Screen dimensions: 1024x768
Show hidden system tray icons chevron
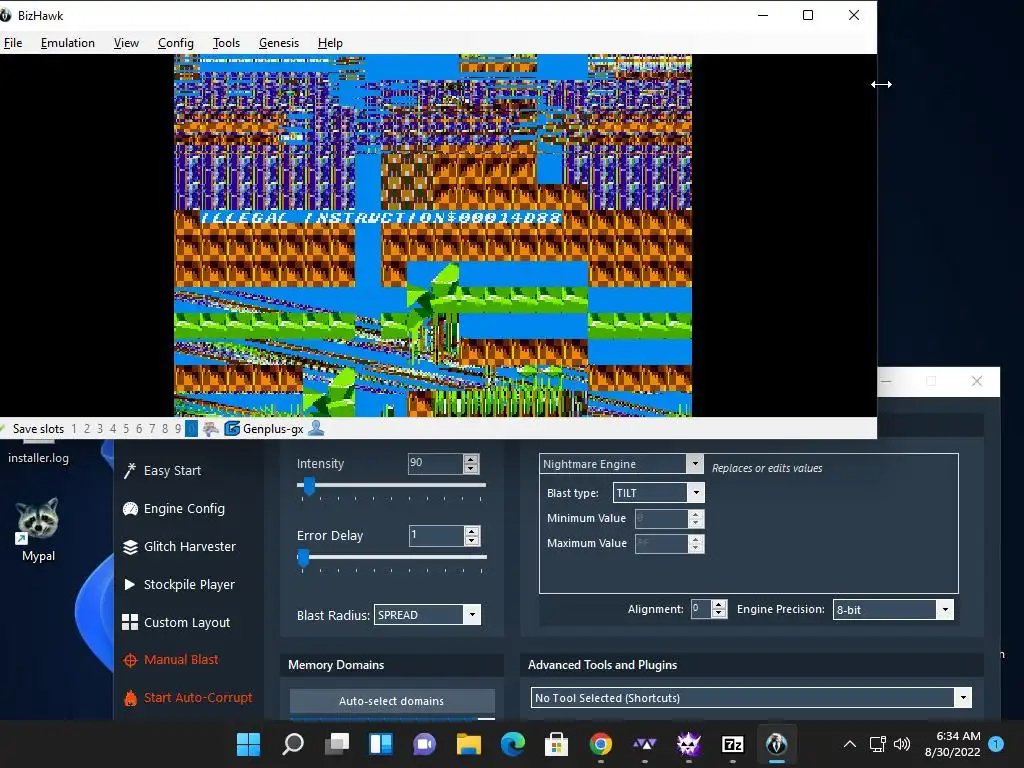pos(850,744)
